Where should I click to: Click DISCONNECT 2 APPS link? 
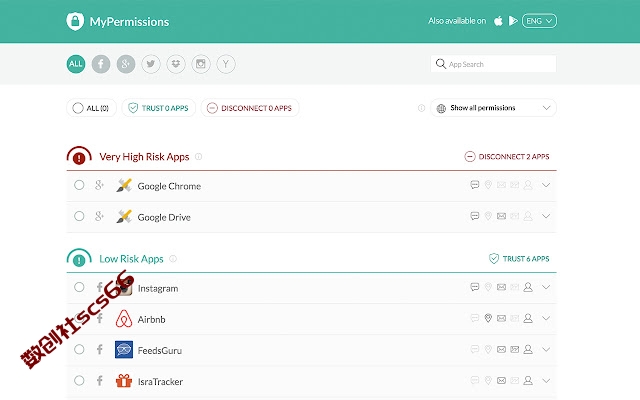[507, 157]
